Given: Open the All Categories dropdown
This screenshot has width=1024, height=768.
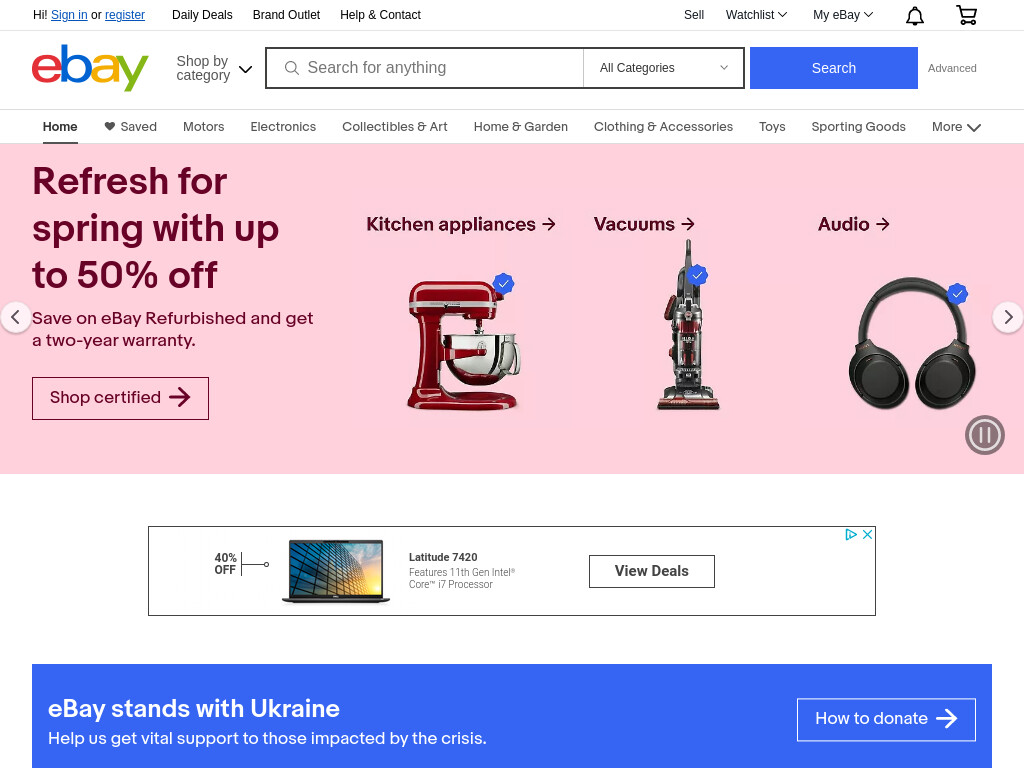Looking at the screenshot, I should tap(664, 68).
